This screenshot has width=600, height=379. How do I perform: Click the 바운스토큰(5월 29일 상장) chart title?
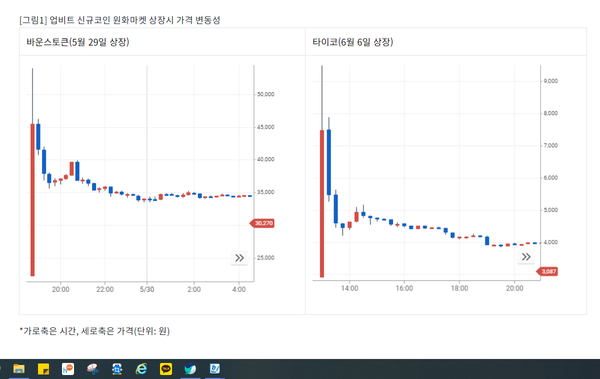[78, 42]
